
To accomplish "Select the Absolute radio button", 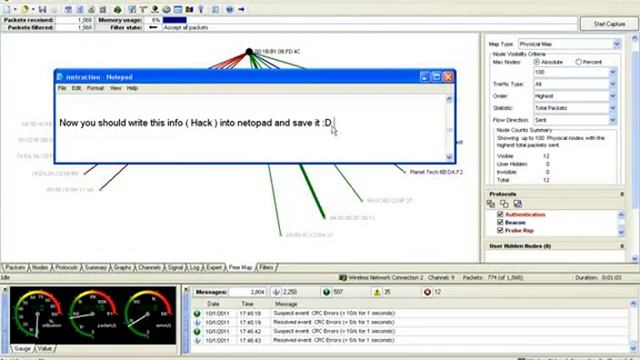I will pyautogui.click(x=536, y=62).
